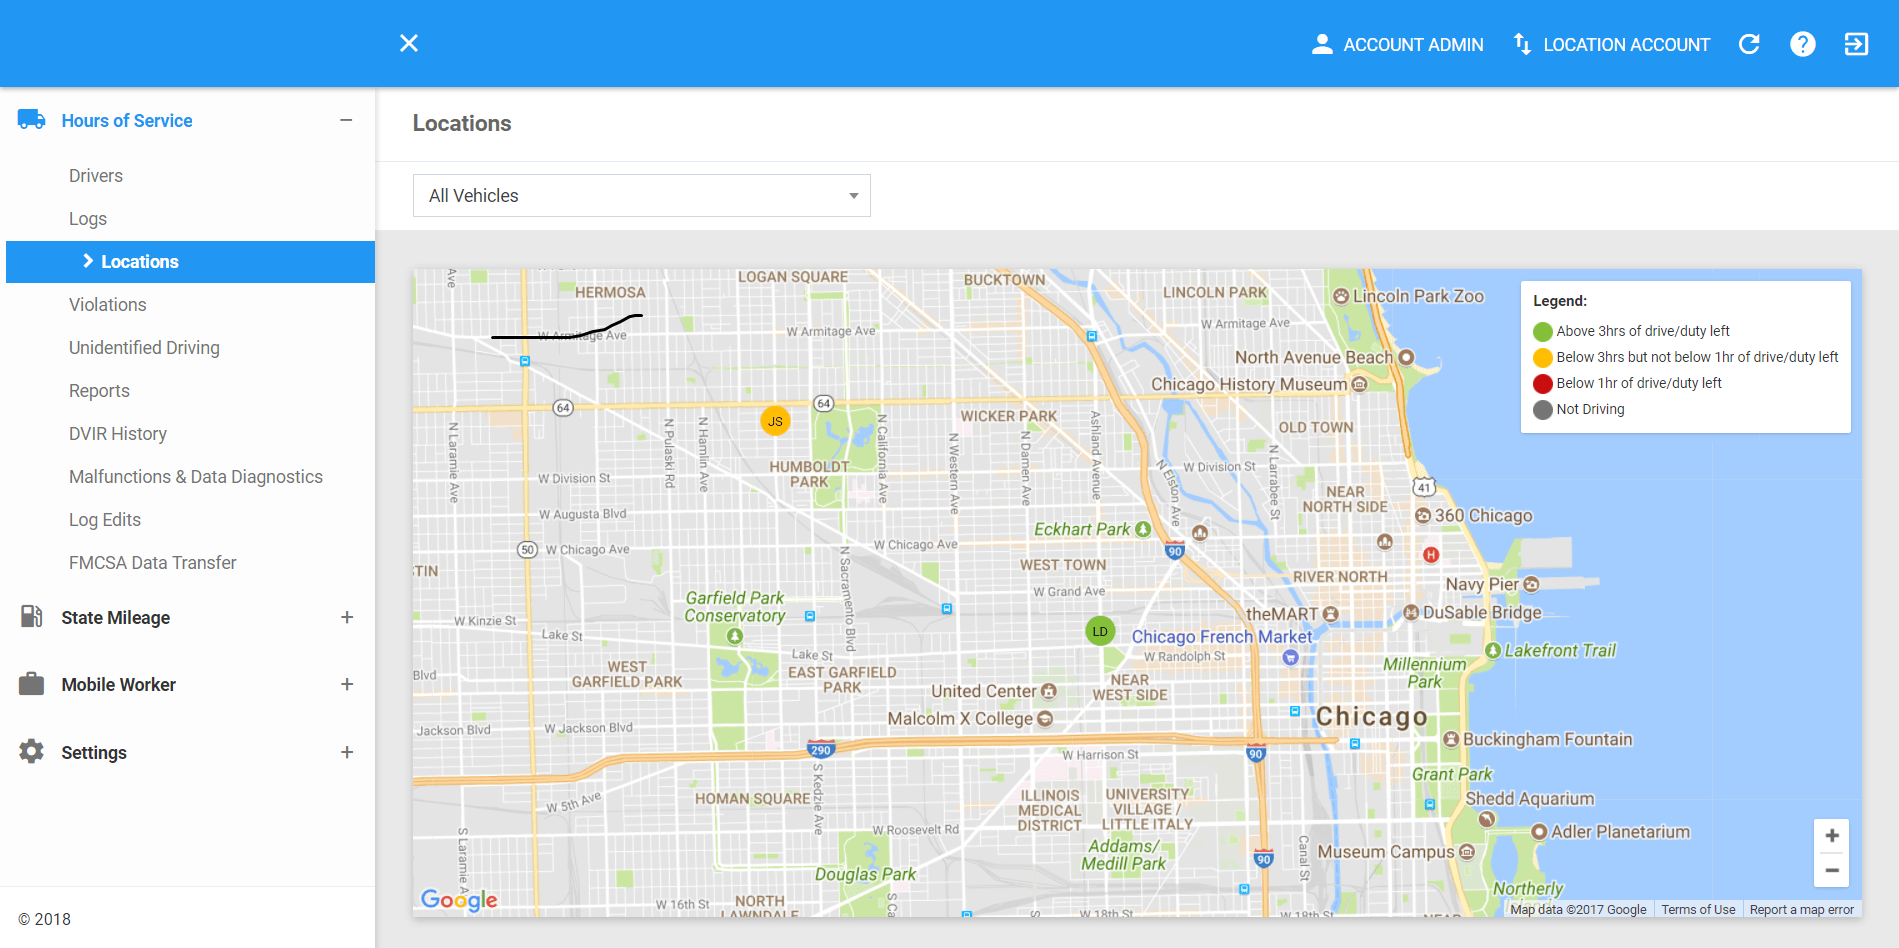Click the Google logo on the map
The height and width of the screenshot is (948, 1899).
[459, 900]
